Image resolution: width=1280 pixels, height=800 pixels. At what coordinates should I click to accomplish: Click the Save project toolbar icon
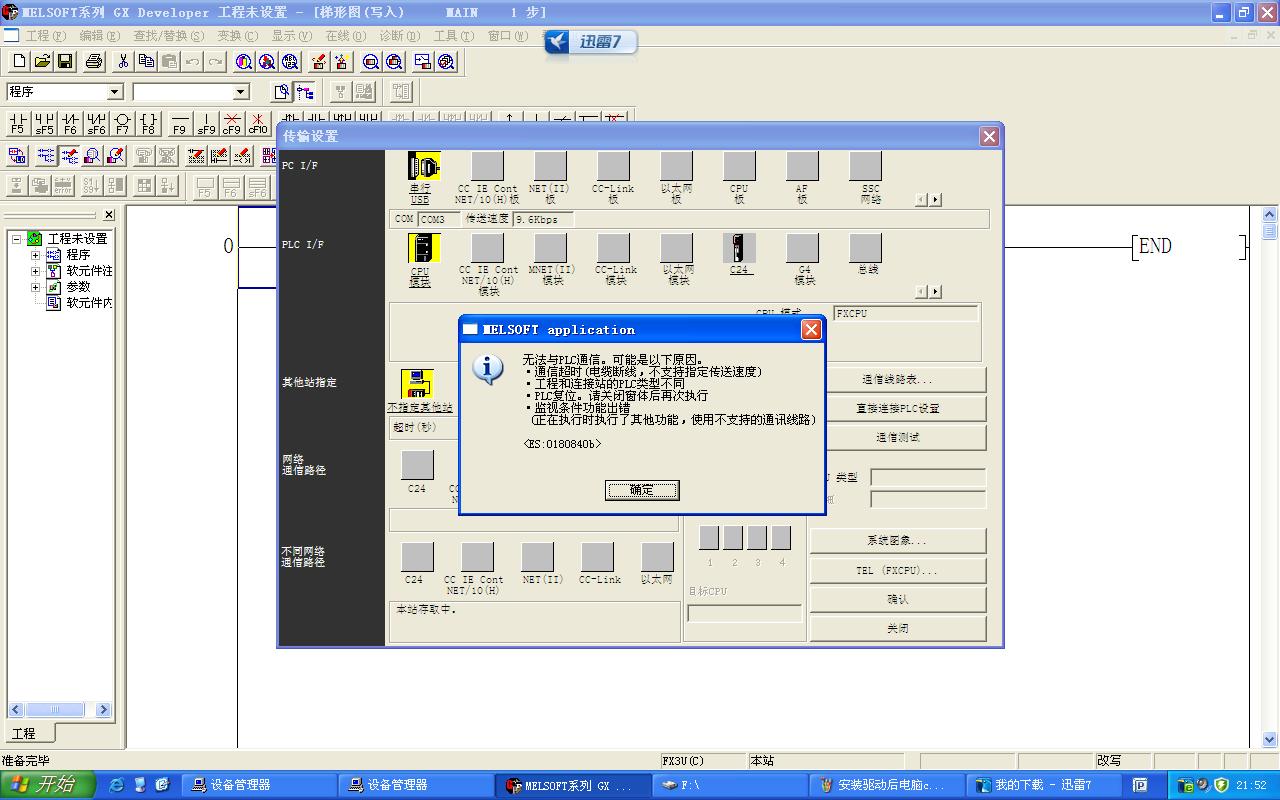tap(65, 62)
